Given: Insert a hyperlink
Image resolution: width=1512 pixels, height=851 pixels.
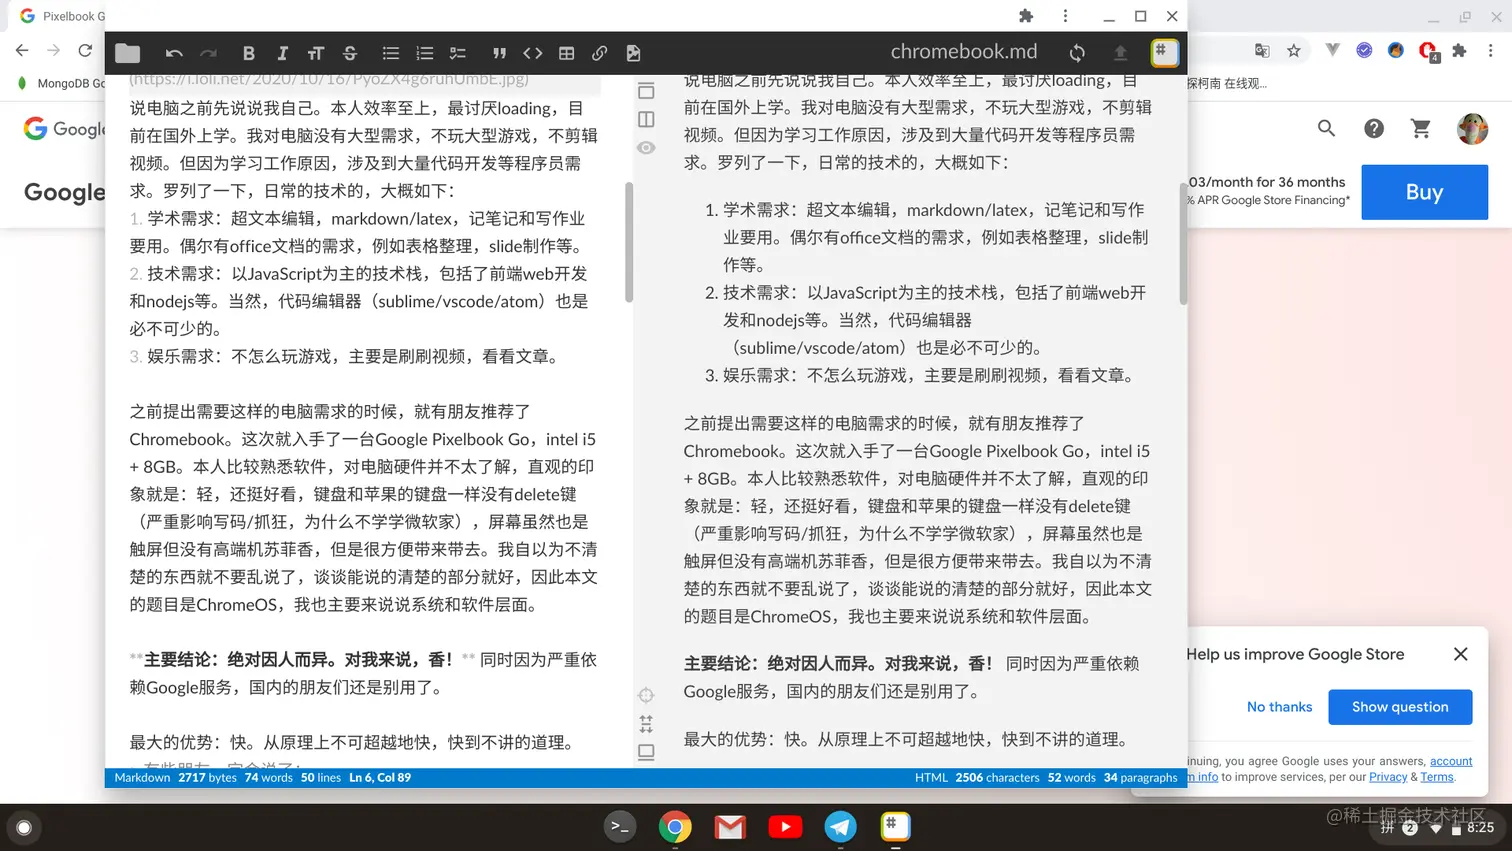Looking at the screenshot, I should (x=600, y=53).
